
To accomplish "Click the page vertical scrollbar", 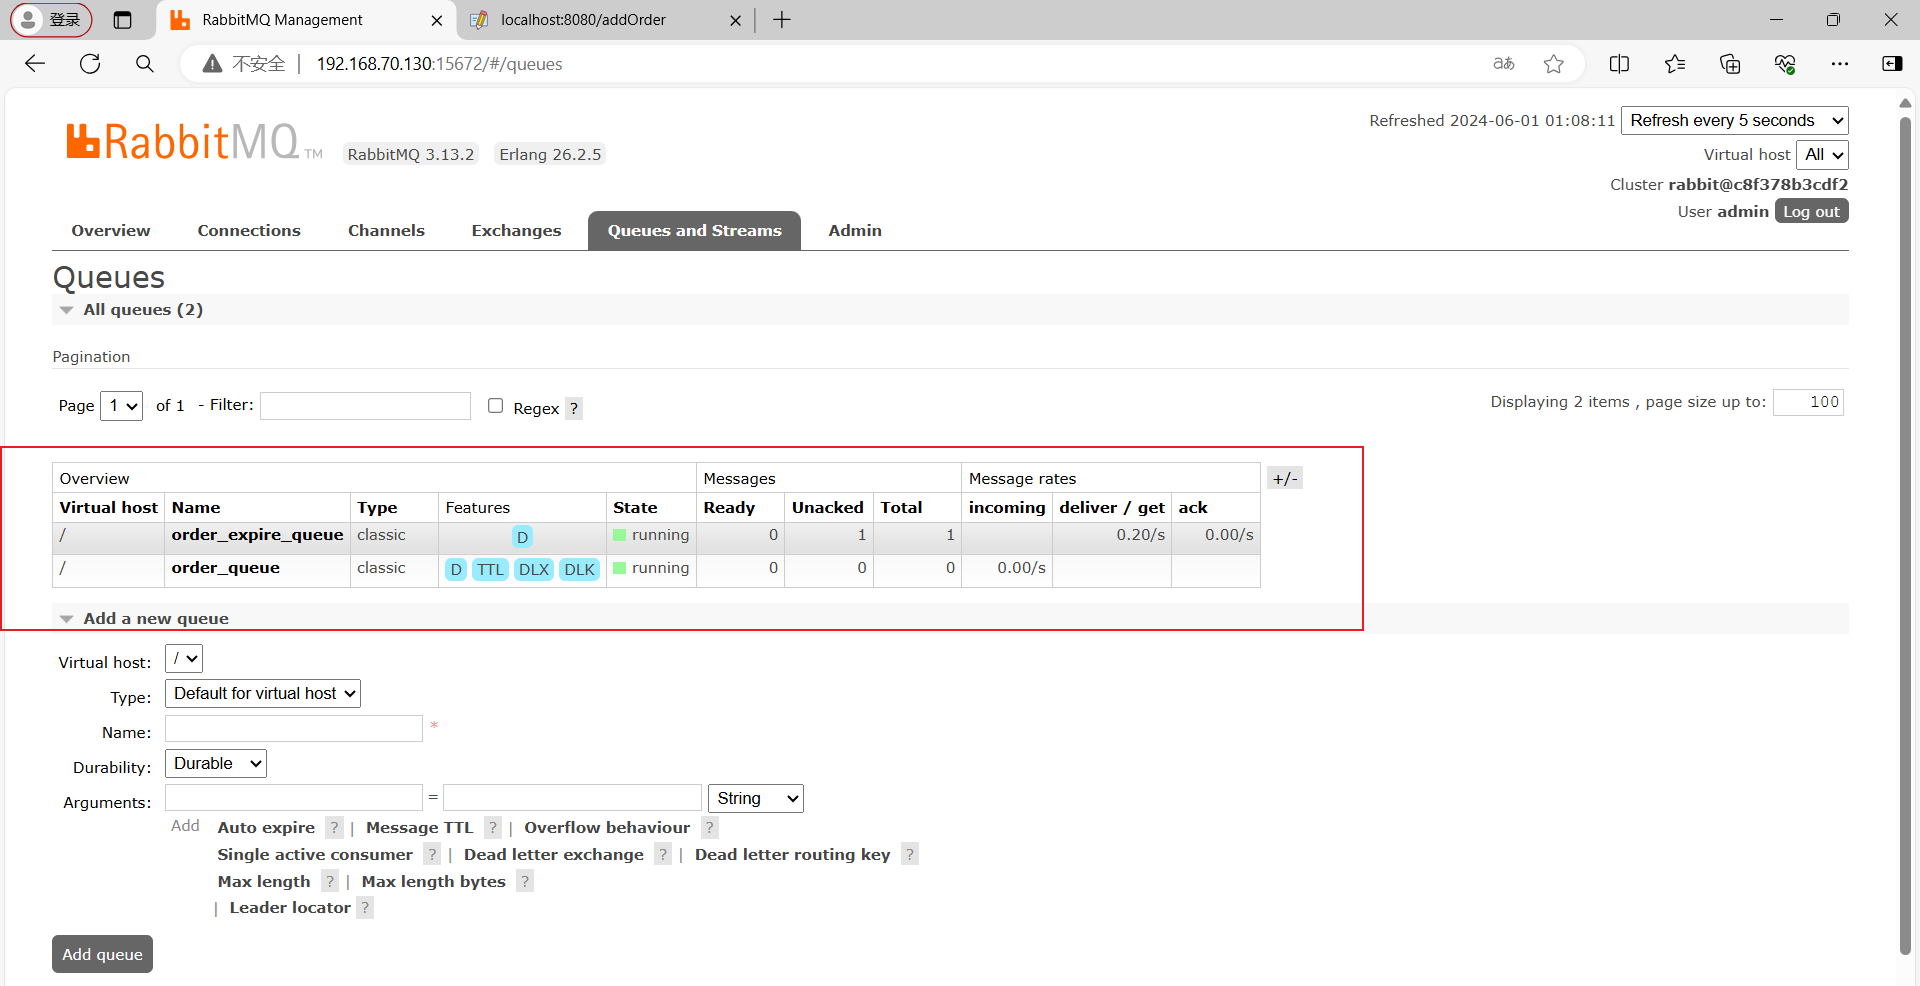I will (x=1905, y=535).
